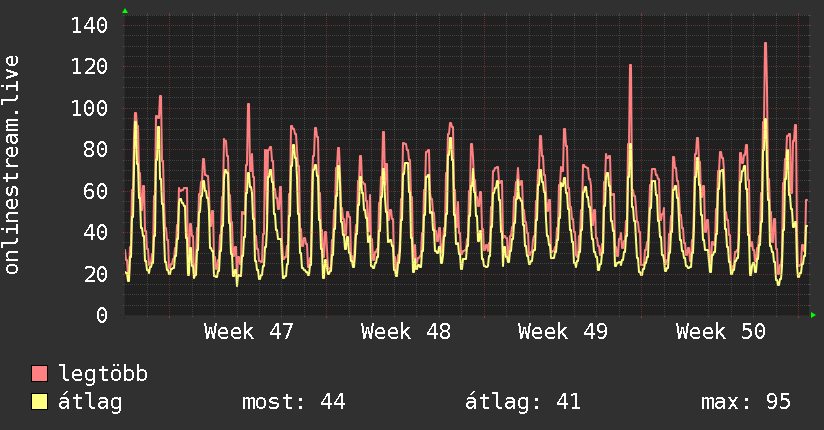
Task: Click the Week 49 axis label
Action: (563, 332)
